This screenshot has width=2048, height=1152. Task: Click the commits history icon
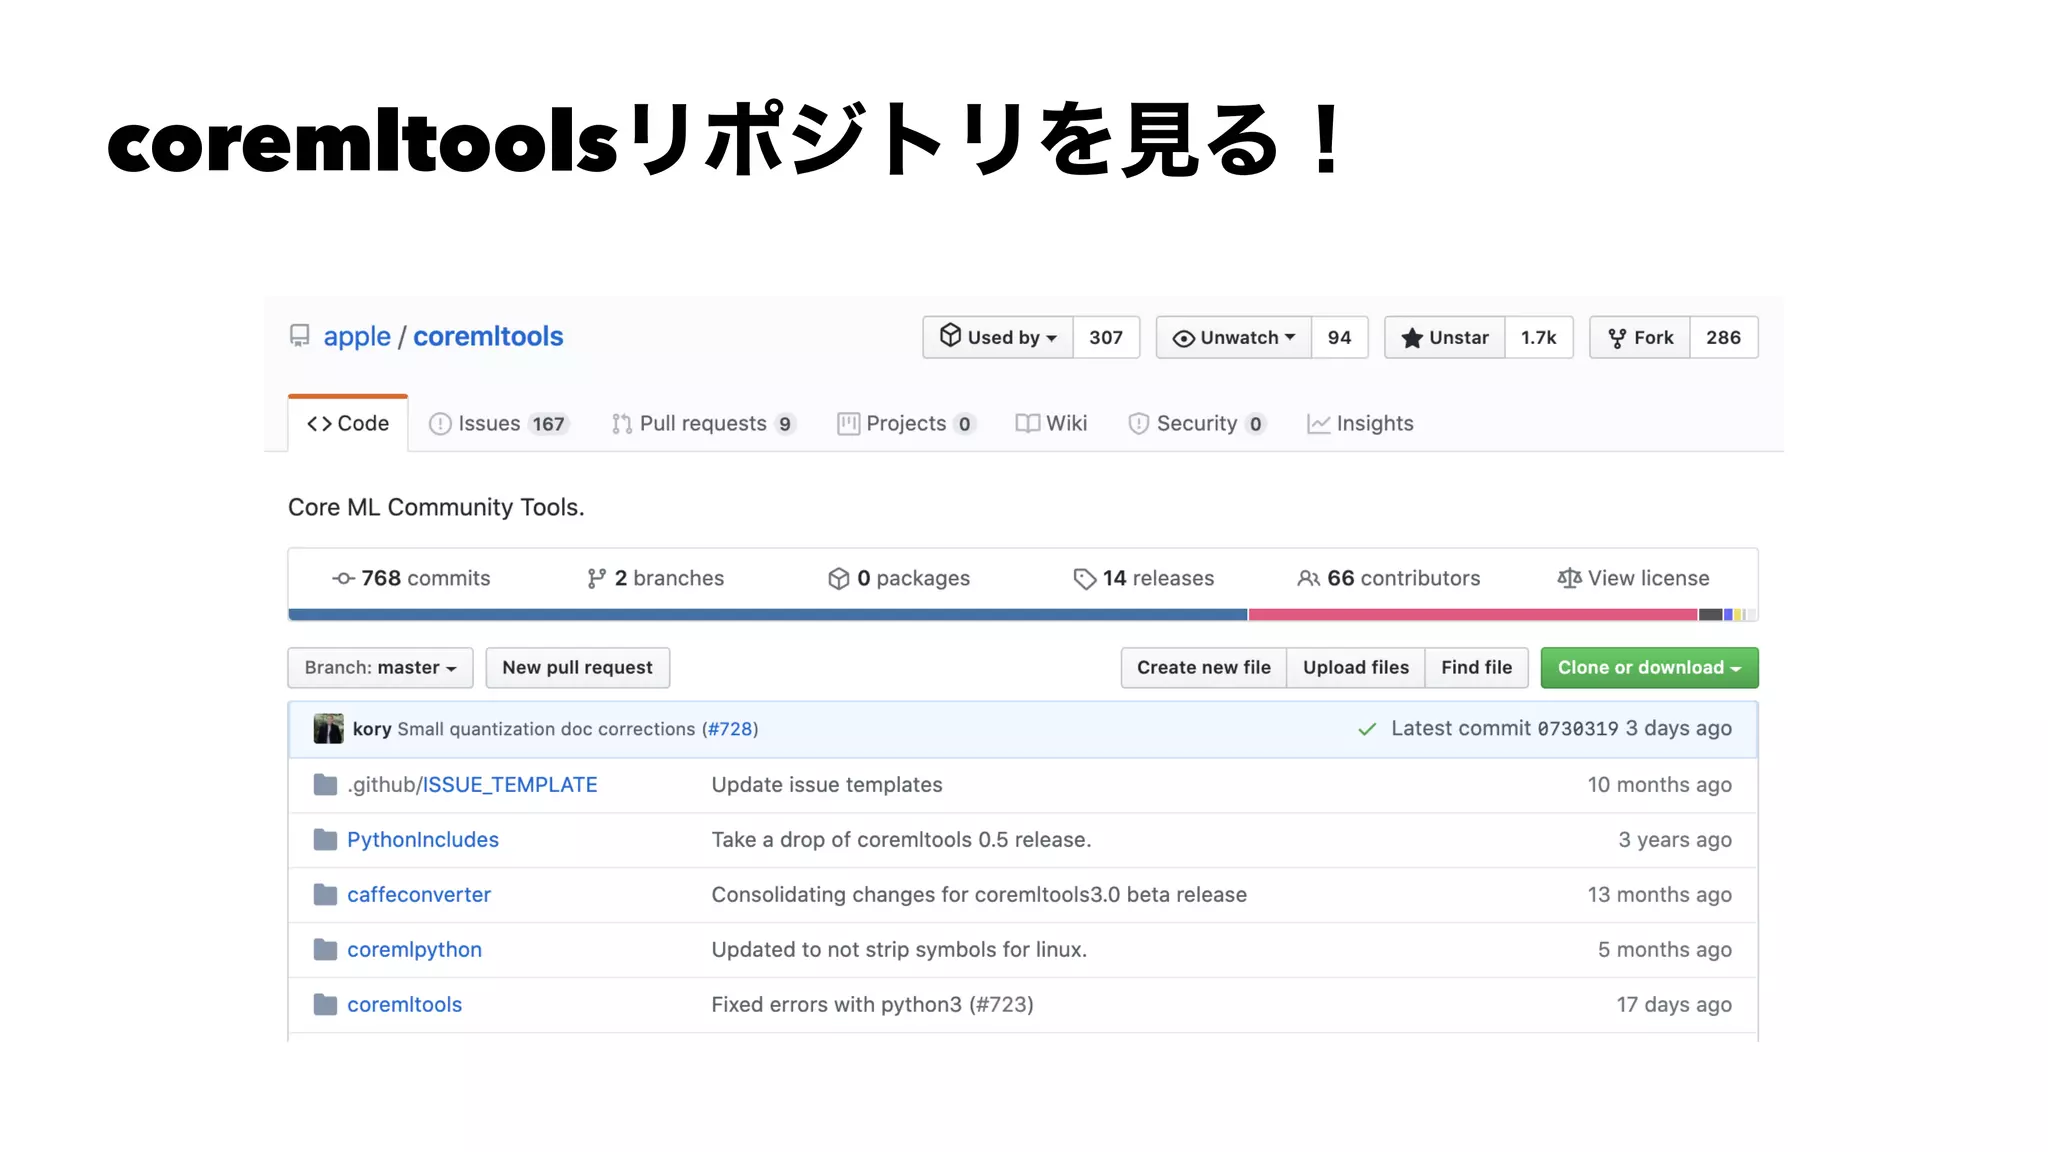(x=343, y=579)
